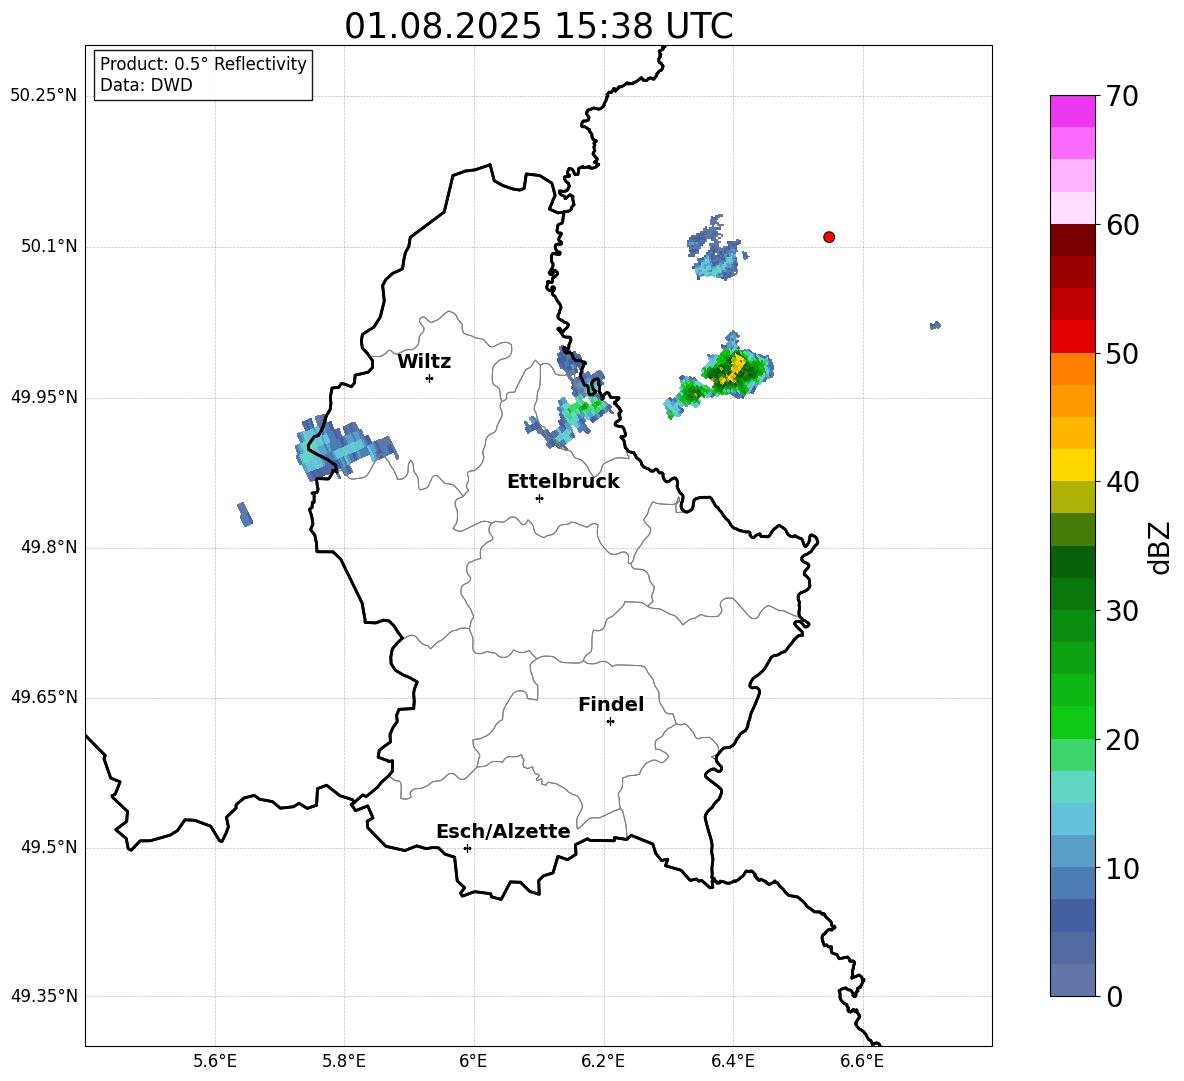The width and height of the screenshot is (1184, 1081).
Task: Click the 6.6°E longitude label
Action: (862, 1061)
